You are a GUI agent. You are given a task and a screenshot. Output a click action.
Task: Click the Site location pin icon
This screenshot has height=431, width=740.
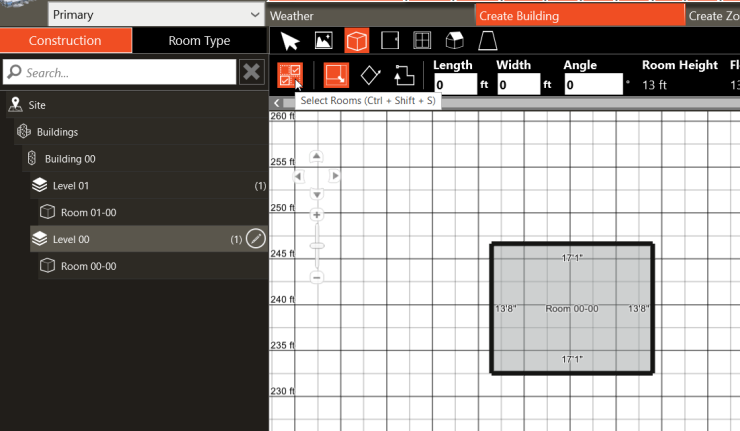15,104
